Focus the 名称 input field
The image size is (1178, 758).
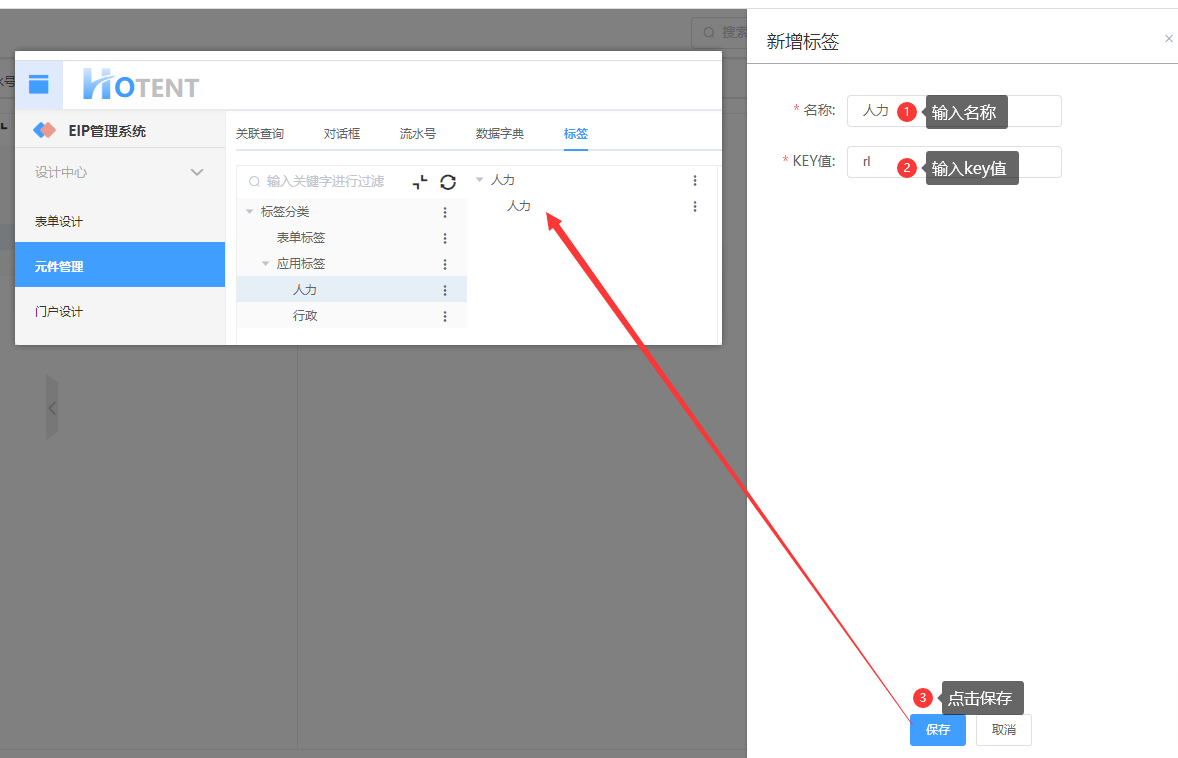954,111
